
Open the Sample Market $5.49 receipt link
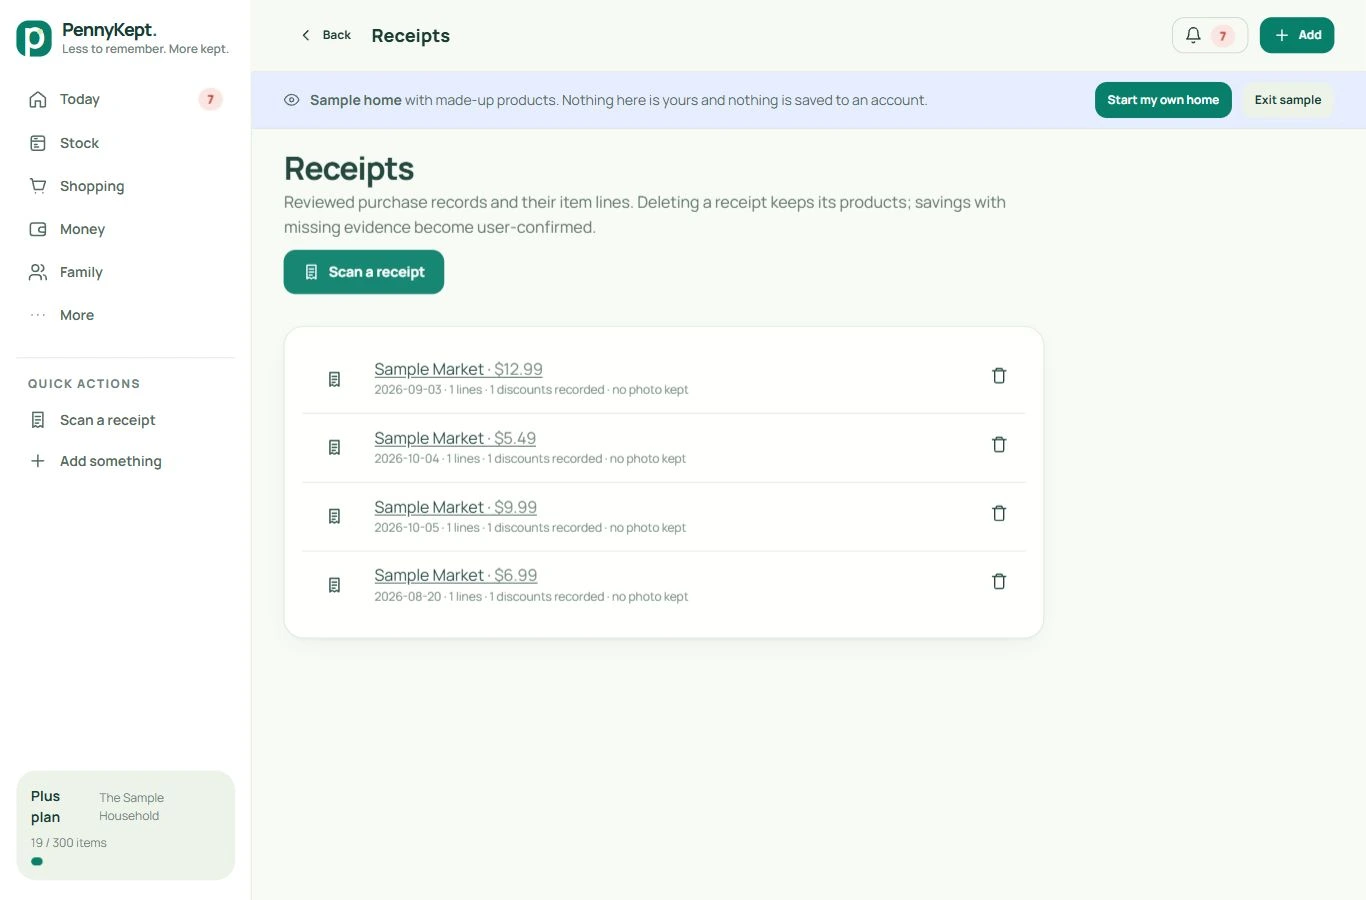coord(455,438)
